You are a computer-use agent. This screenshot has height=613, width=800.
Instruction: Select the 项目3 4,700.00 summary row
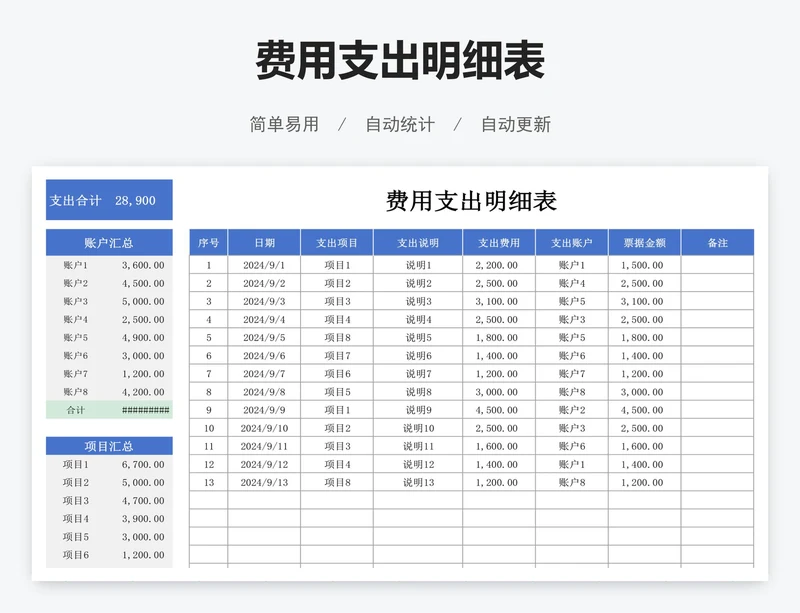[109, 501]
